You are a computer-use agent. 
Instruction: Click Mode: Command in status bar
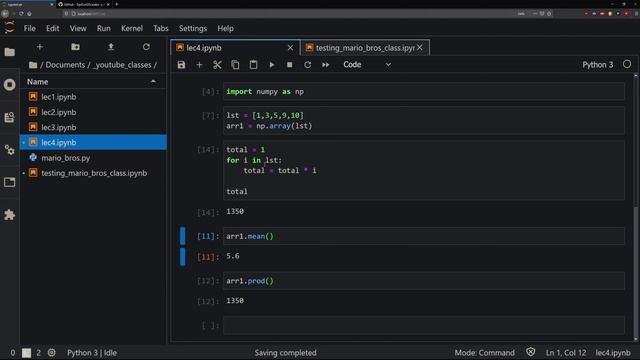484,353
